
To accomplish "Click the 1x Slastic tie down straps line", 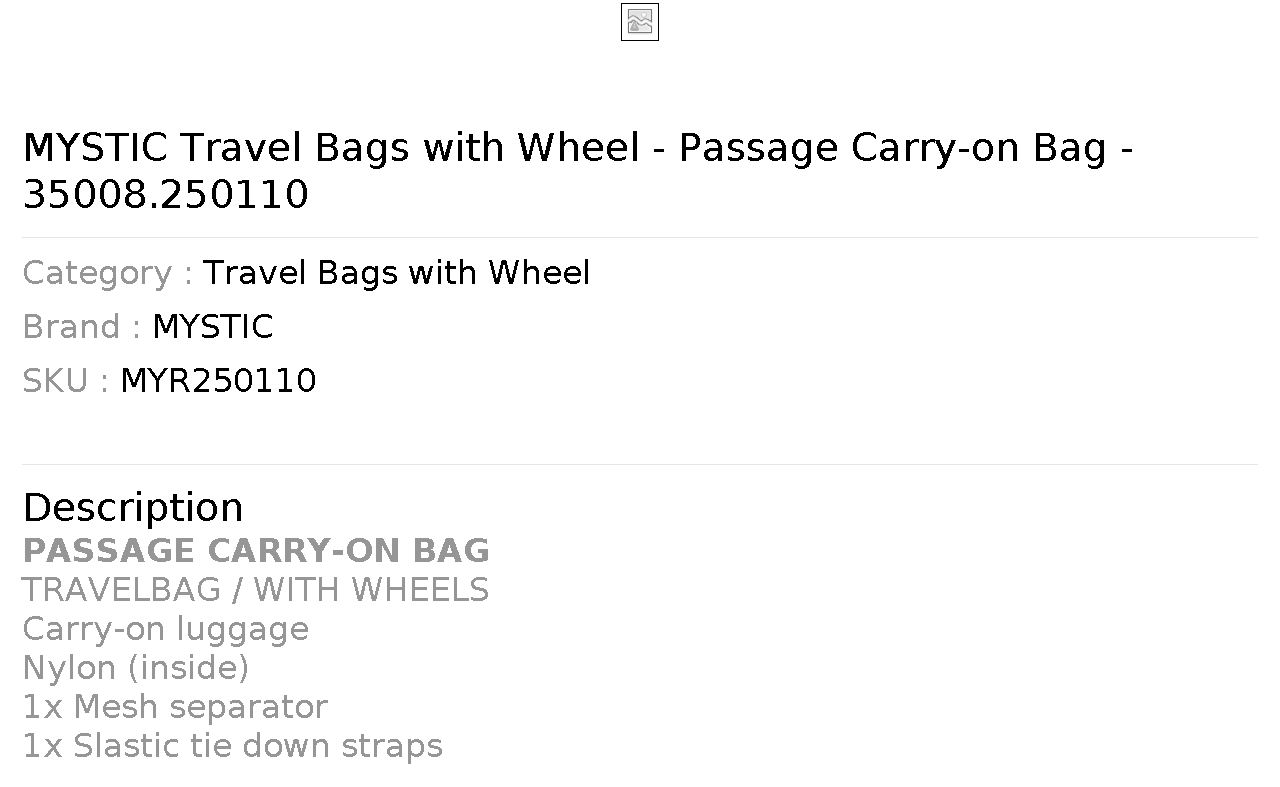I will pyautogui.click(x=232, y=746).
